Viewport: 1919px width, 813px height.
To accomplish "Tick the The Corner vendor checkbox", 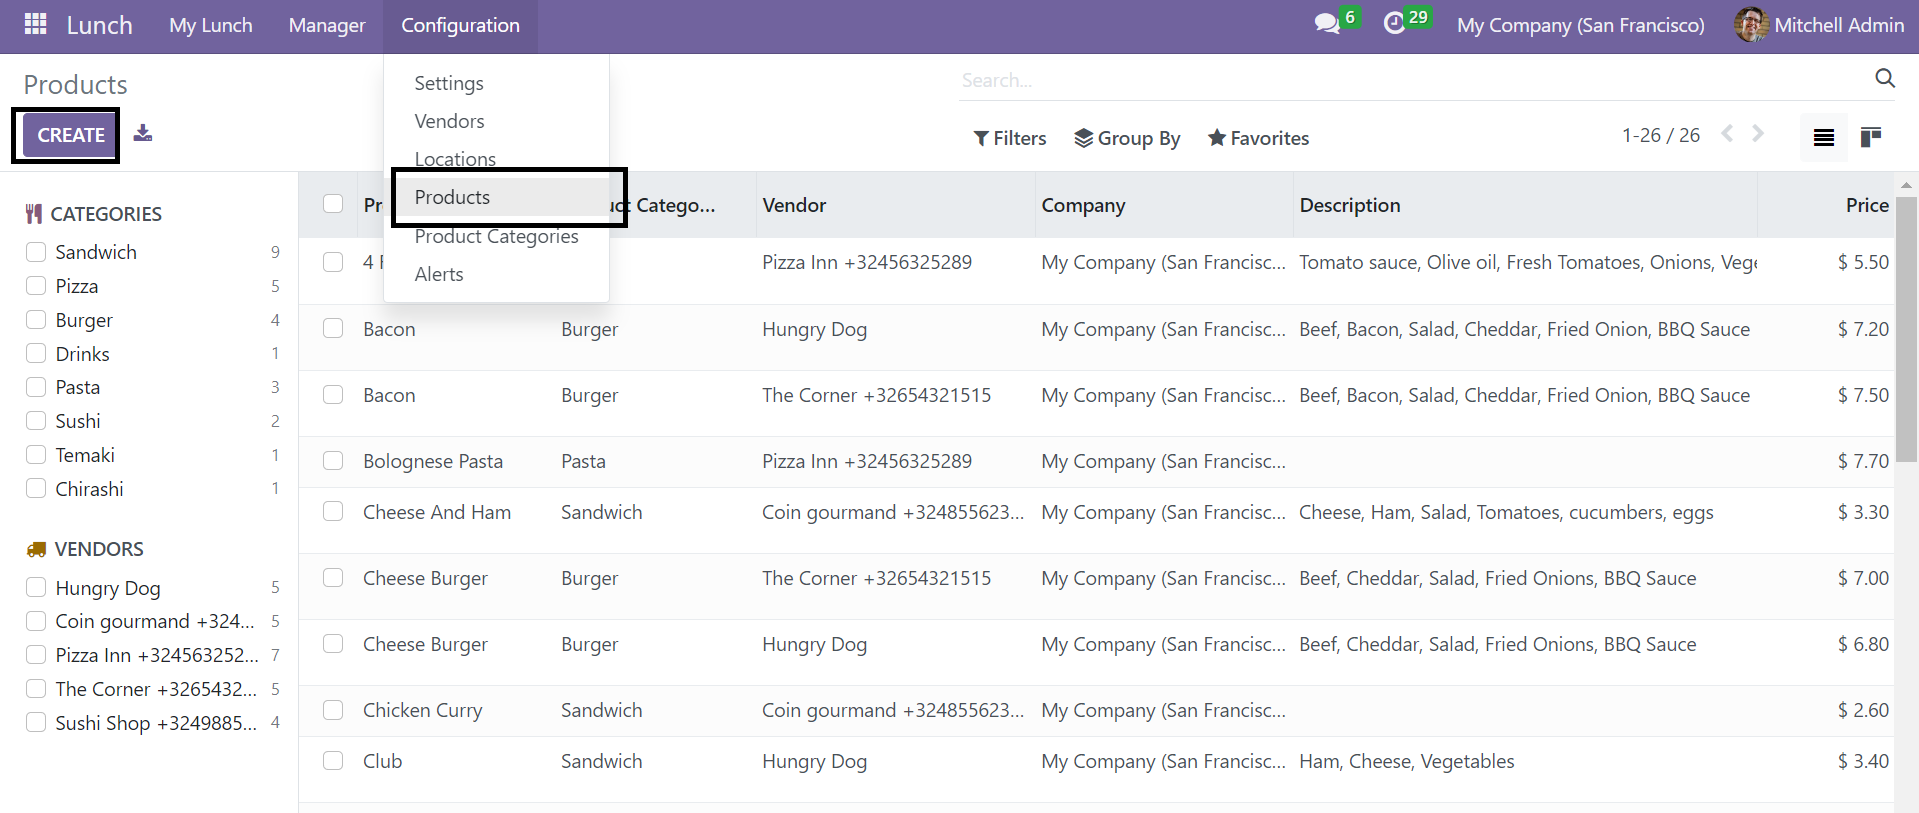I will pyautogui.click(x=36, y=689).
